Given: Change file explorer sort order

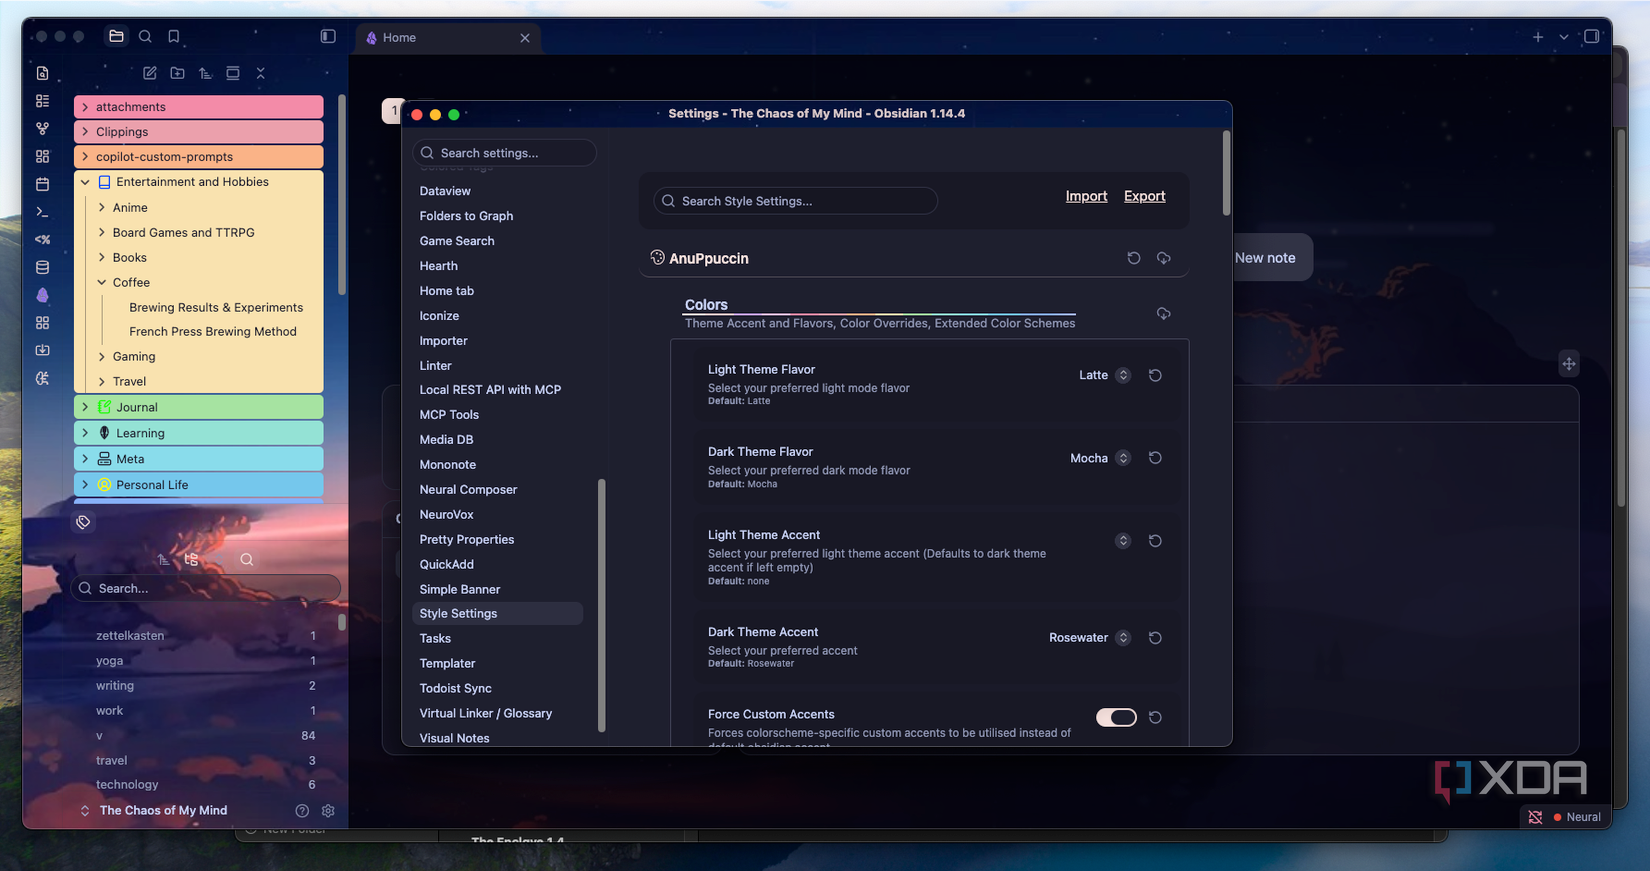Looking at the screenshot, I should 205,73.
